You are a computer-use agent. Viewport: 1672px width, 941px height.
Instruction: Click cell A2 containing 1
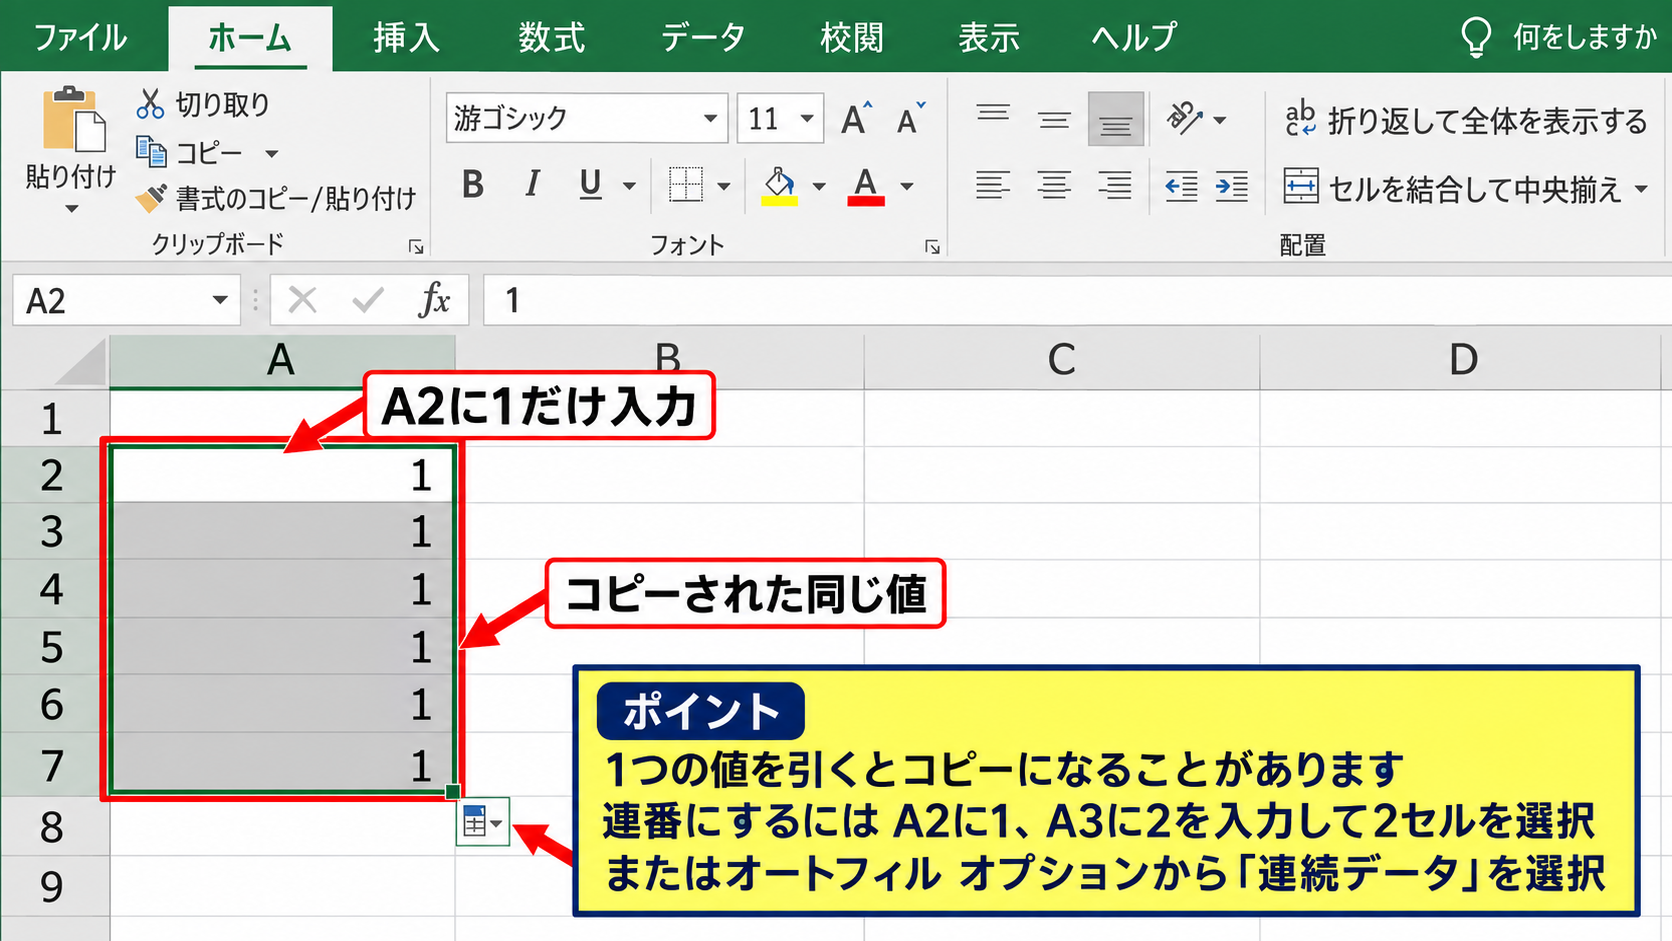[283, 474]
